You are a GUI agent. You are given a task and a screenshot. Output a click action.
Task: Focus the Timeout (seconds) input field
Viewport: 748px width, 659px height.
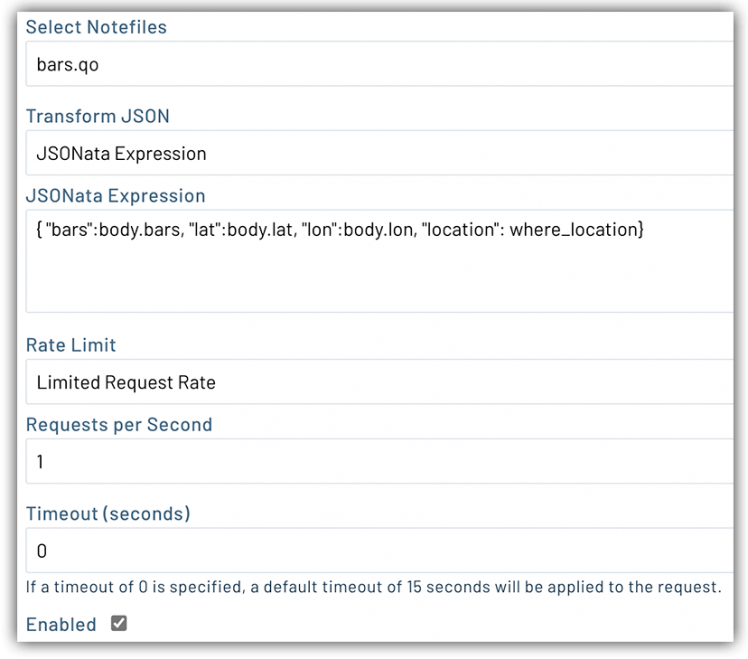[380, 551]
